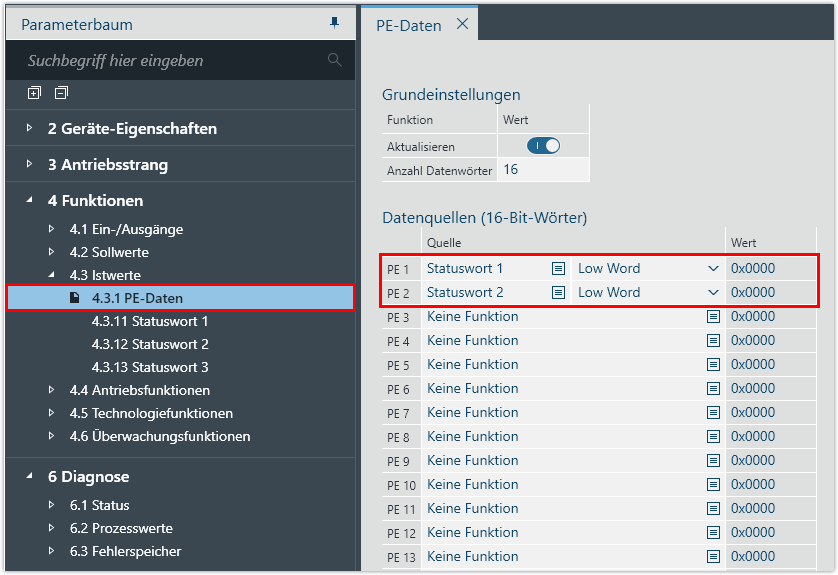Open source list icon for PE 2
Screen dimensions: 838x575
559,292
